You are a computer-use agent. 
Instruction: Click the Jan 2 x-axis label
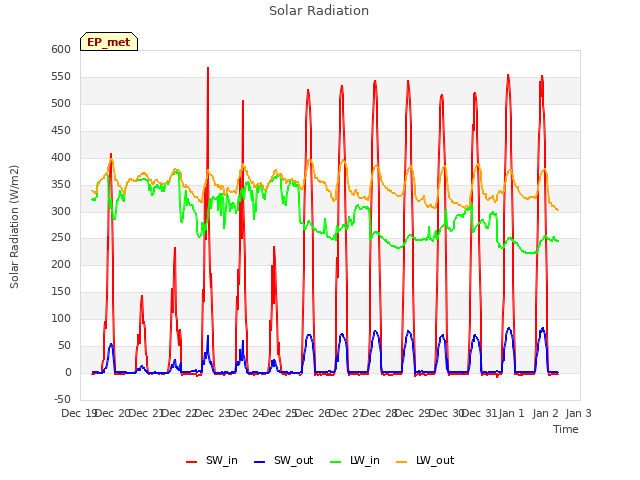(545, 413)
